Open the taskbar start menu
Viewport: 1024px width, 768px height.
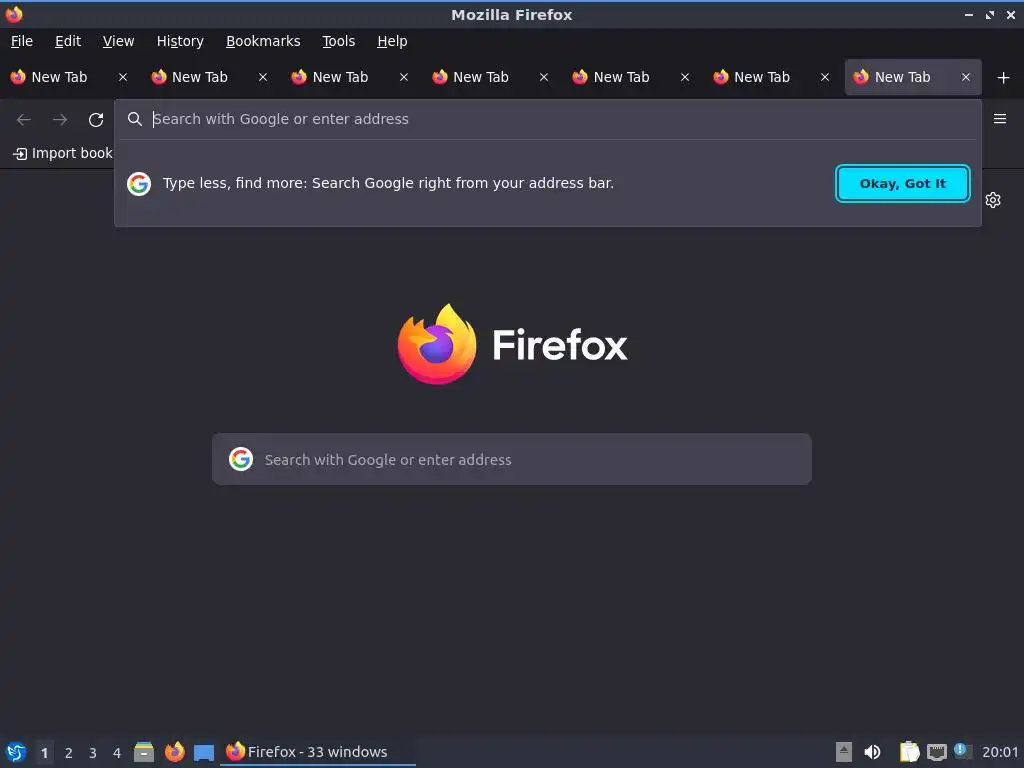tap(15, 752)
